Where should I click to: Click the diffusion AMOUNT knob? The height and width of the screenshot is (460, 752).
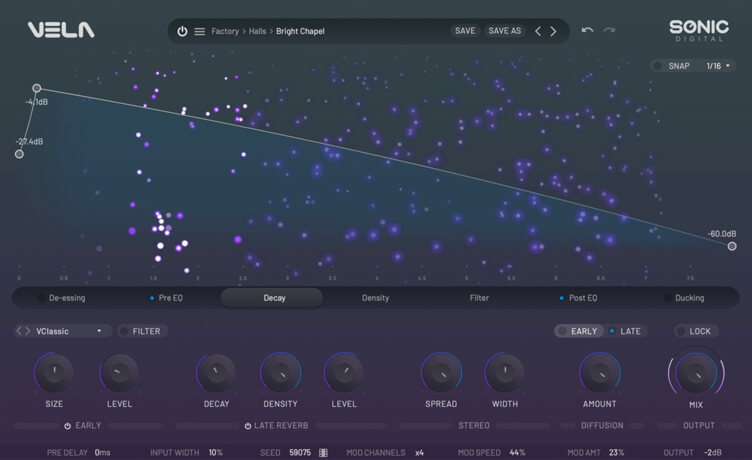(599, 372)
